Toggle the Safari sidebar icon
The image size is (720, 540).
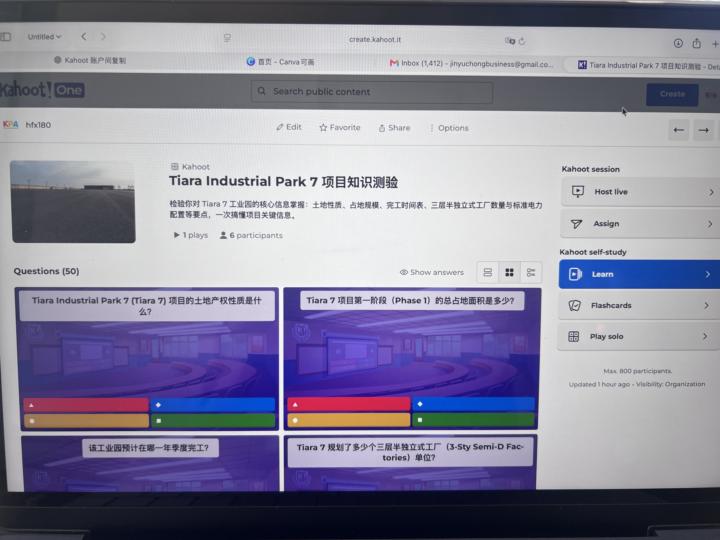[6, 36]
